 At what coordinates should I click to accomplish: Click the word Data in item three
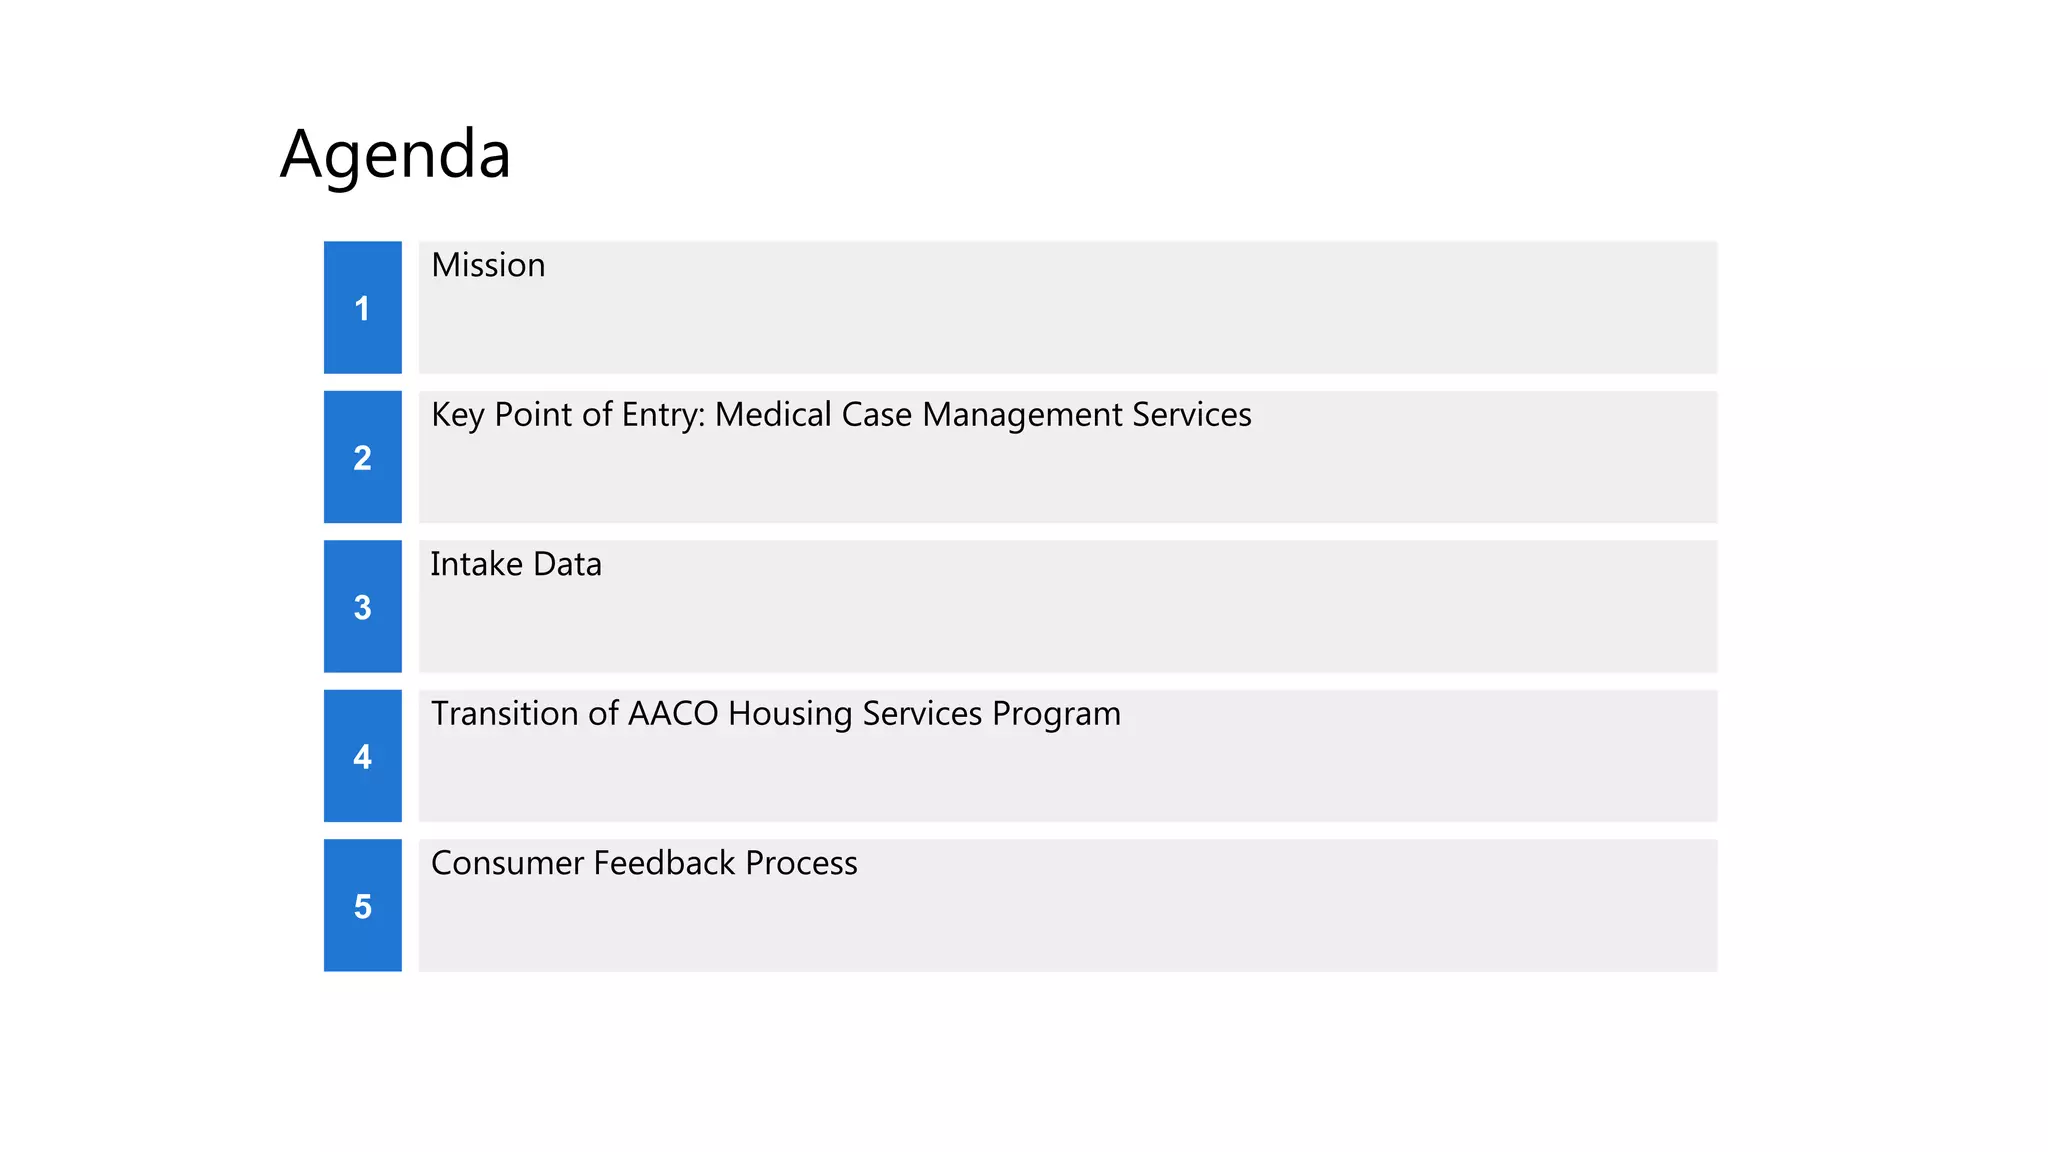(x=567, y=564)
